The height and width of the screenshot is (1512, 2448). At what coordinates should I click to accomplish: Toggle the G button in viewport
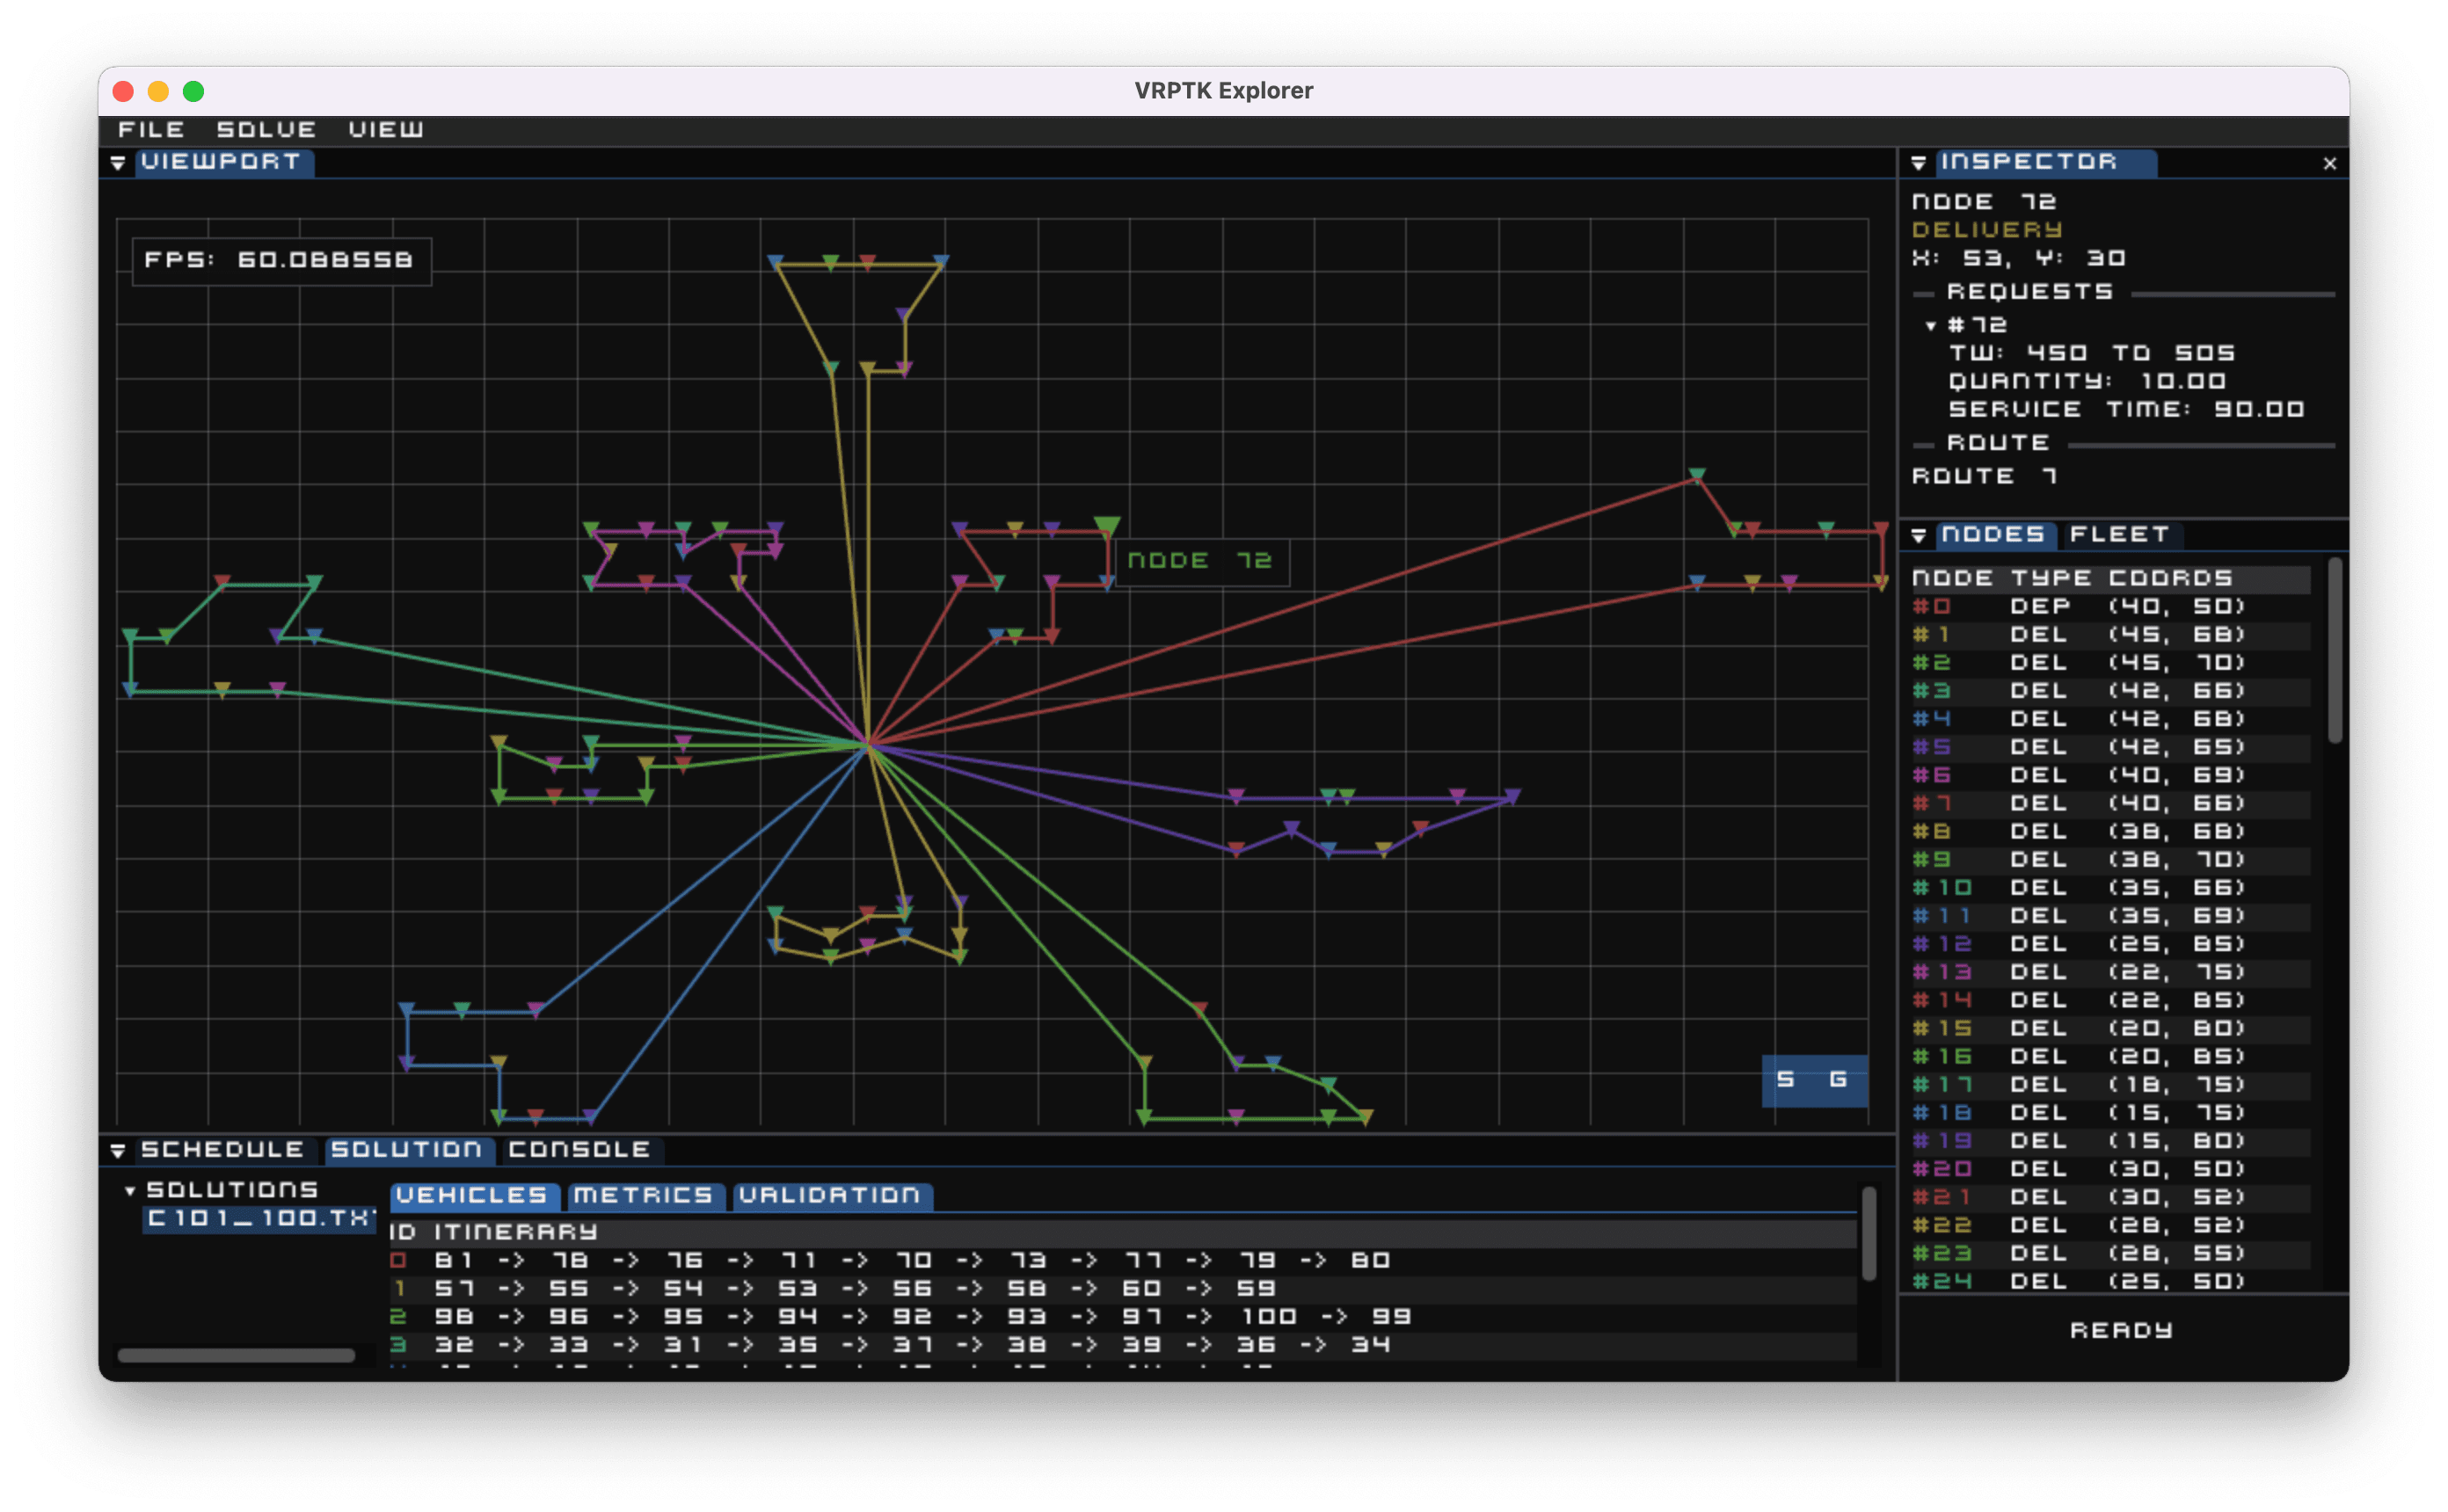[x=1838, y=1079]
